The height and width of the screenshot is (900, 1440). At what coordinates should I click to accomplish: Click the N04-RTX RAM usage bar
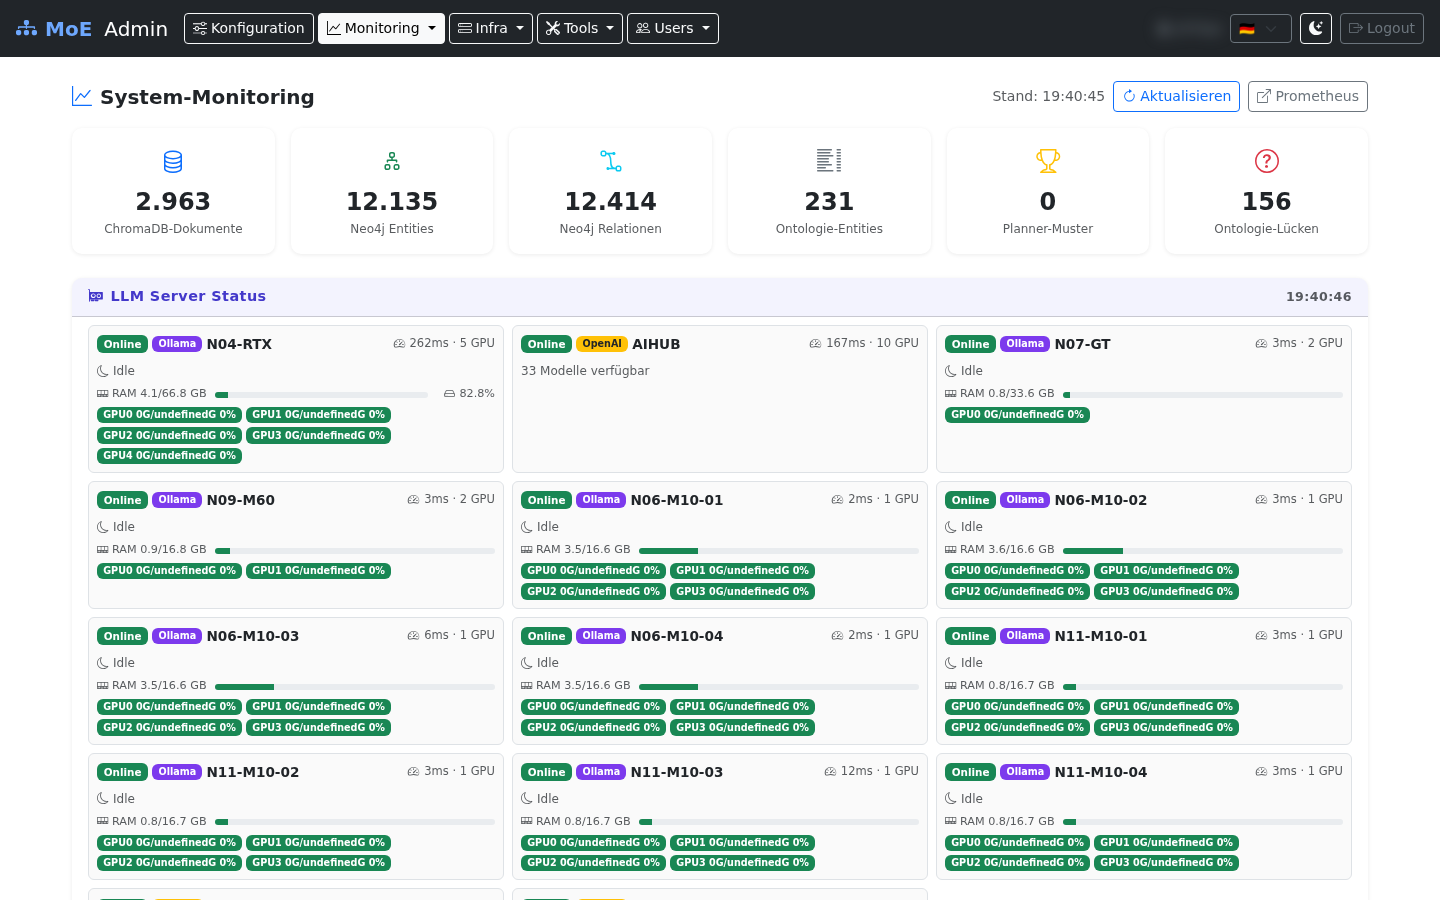coord(322,394)
